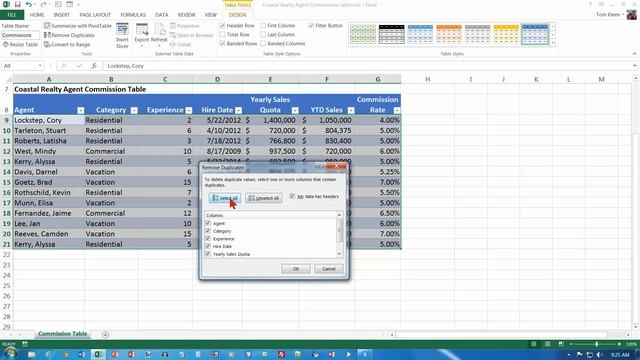The image size is (640, 360).
Task: Click Remove Duplicates in the ribbon
Action: [69, 35]
